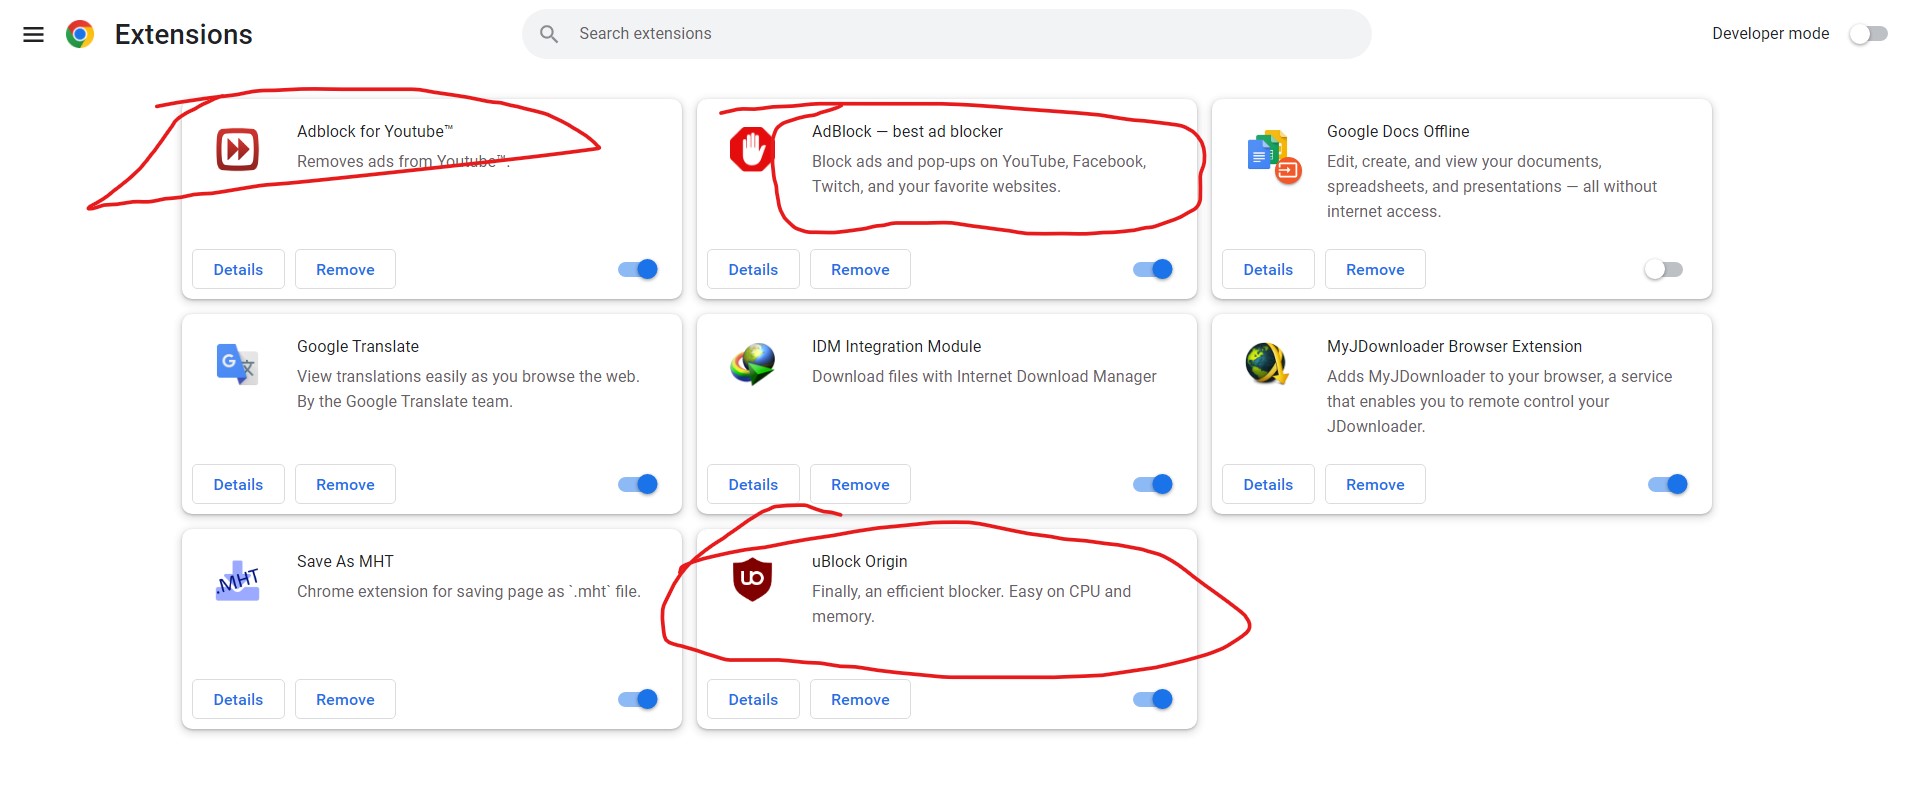Remove the Google Docs Offline extension

(1375, 269)
